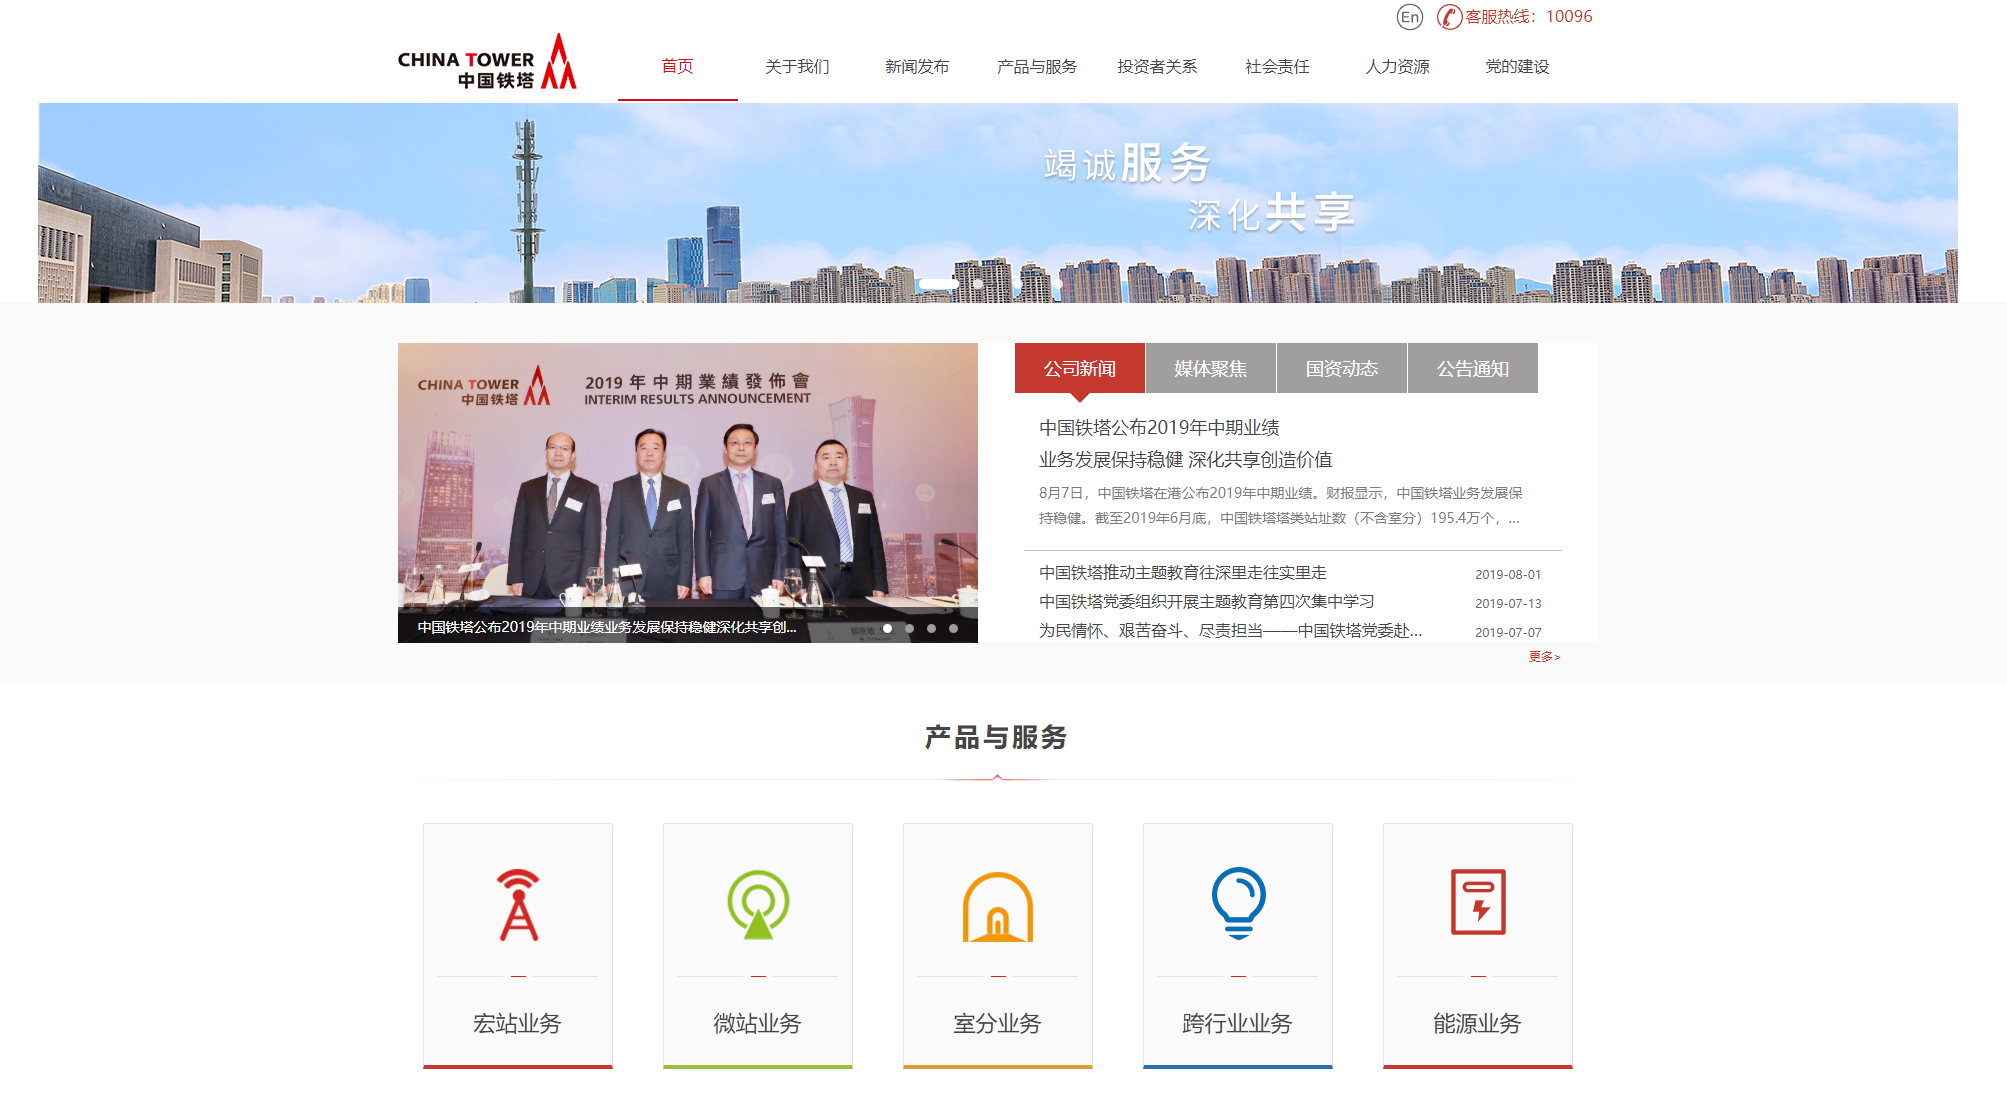Click the customer hotline phone icon
Viewport: 2007px width, 1097px height.
tap(1449, 17)
